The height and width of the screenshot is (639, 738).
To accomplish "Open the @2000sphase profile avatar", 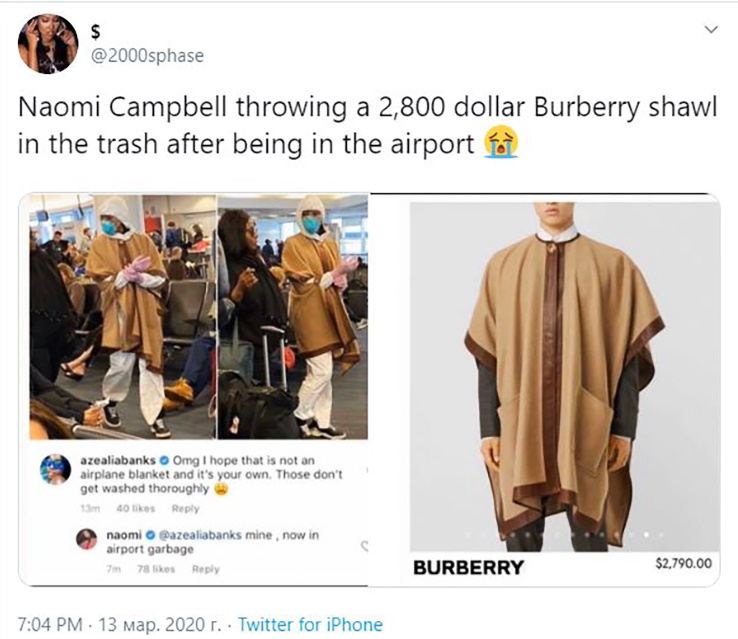I will click(x=48, y=43).
